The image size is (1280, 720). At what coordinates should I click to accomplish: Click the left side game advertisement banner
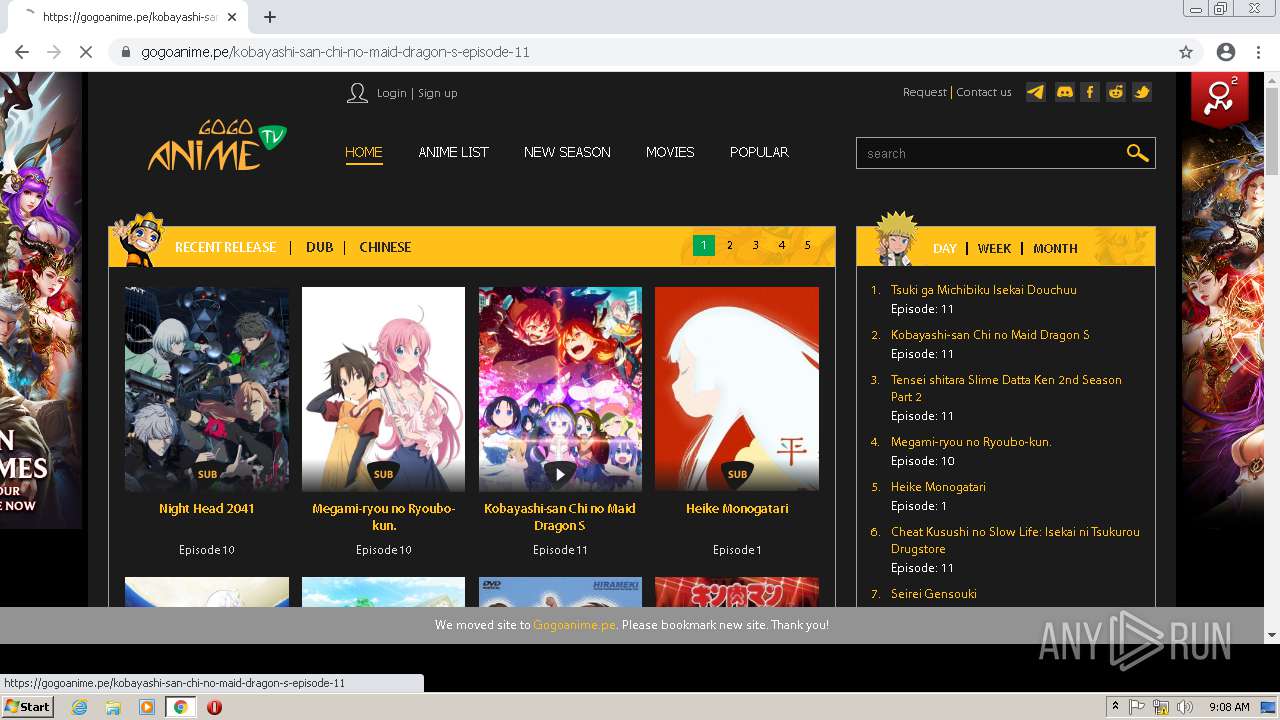41,300
